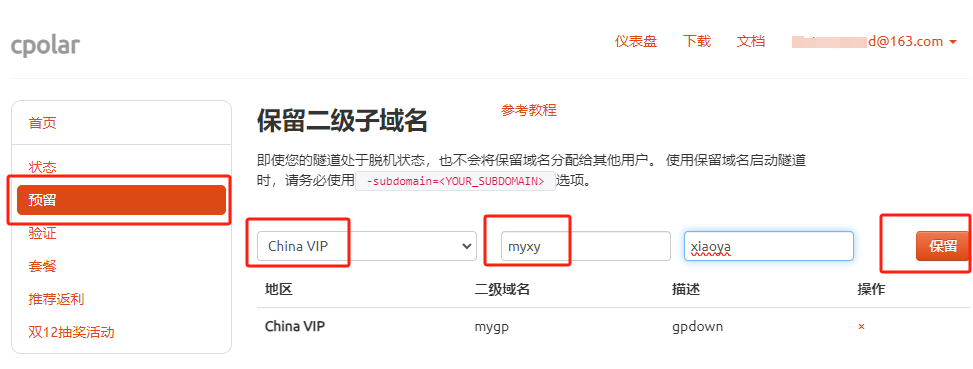Screen dimensions: 973x369
Task: Expand the account email dropdown menu
Action: 875,42
